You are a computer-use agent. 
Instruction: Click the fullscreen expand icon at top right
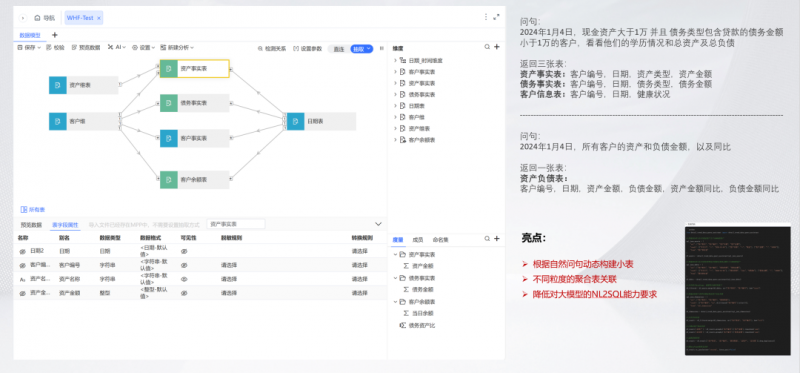(x=496, y=17)
